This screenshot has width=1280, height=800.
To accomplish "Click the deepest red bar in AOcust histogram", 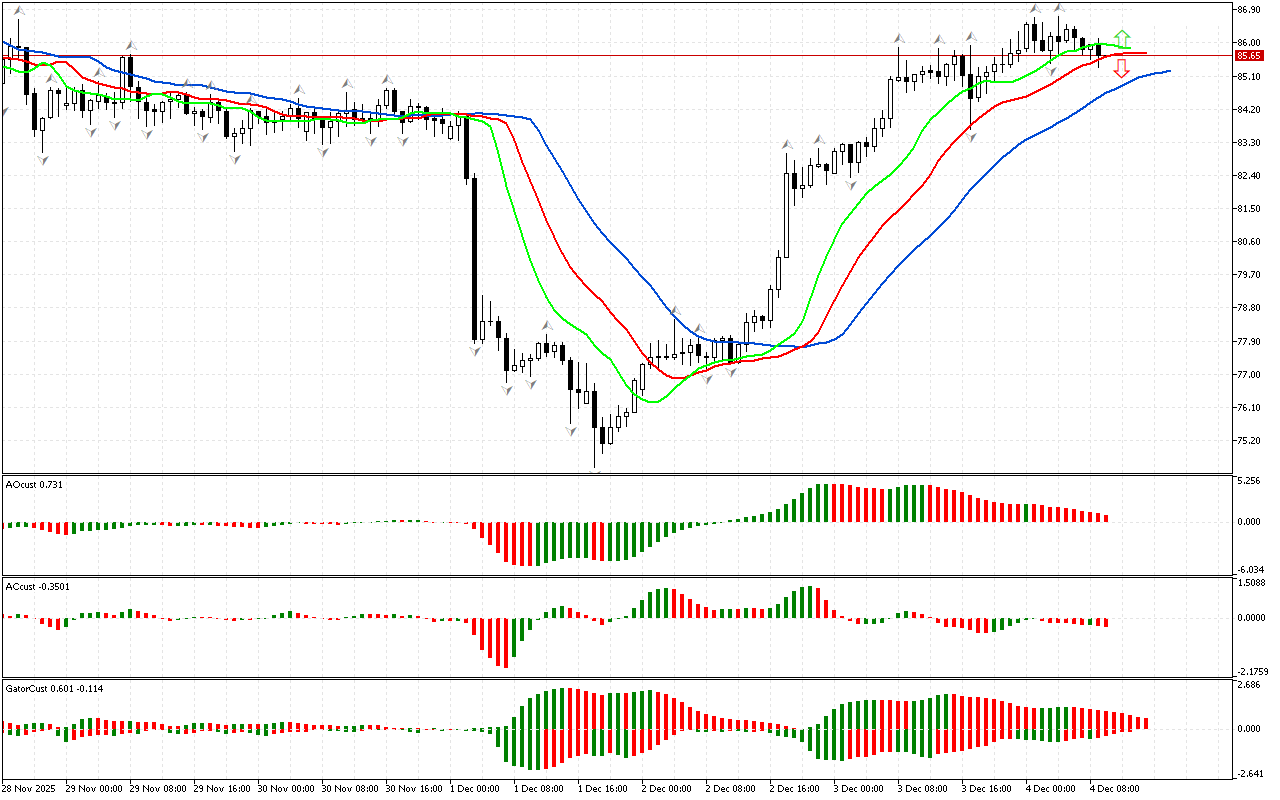I will click(522, 543).
